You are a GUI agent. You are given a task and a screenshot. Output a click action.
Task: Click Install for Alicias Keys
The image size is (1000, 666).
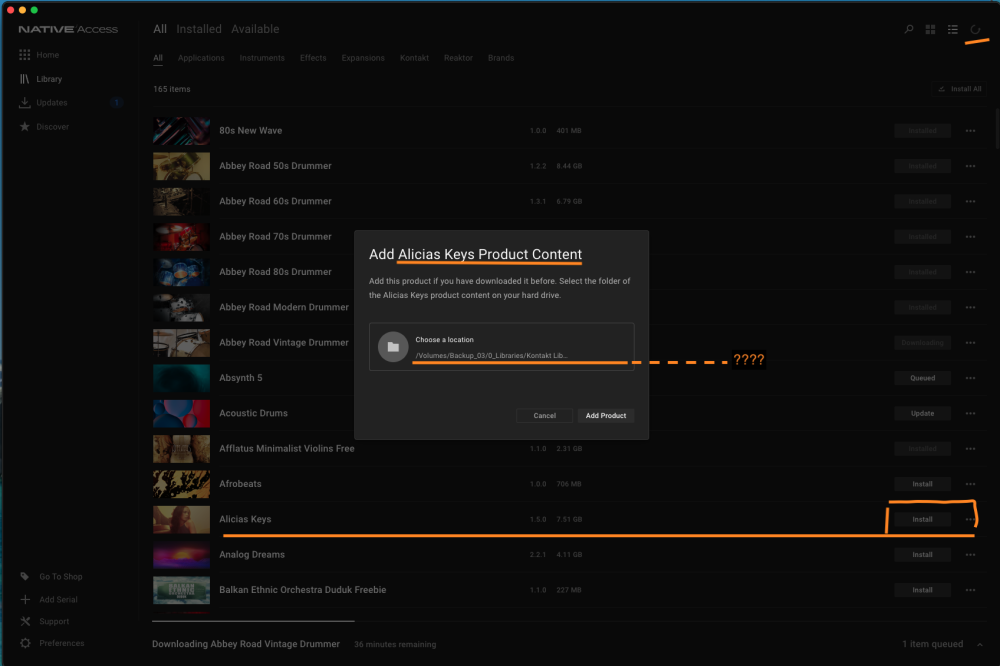[x=922, y=519]
